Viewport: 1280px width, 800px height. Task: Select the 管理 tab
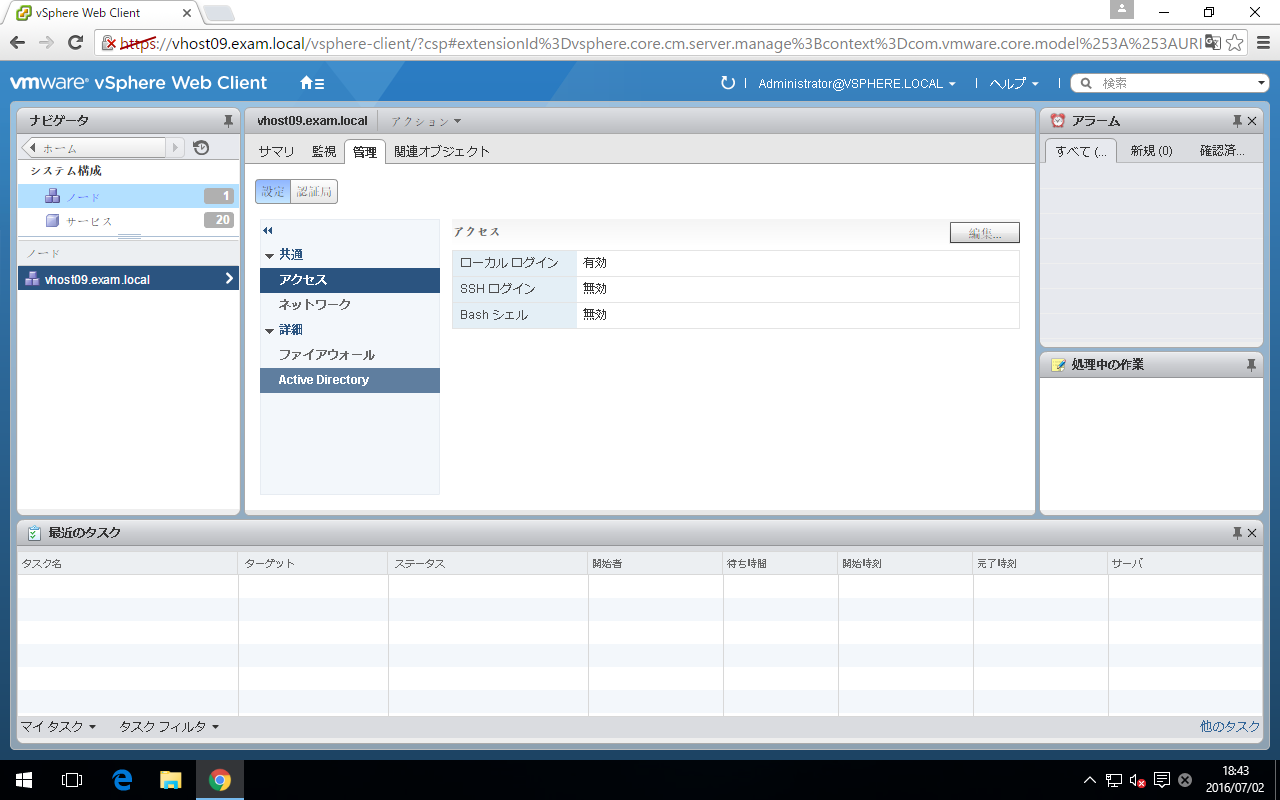coord(365,152)
